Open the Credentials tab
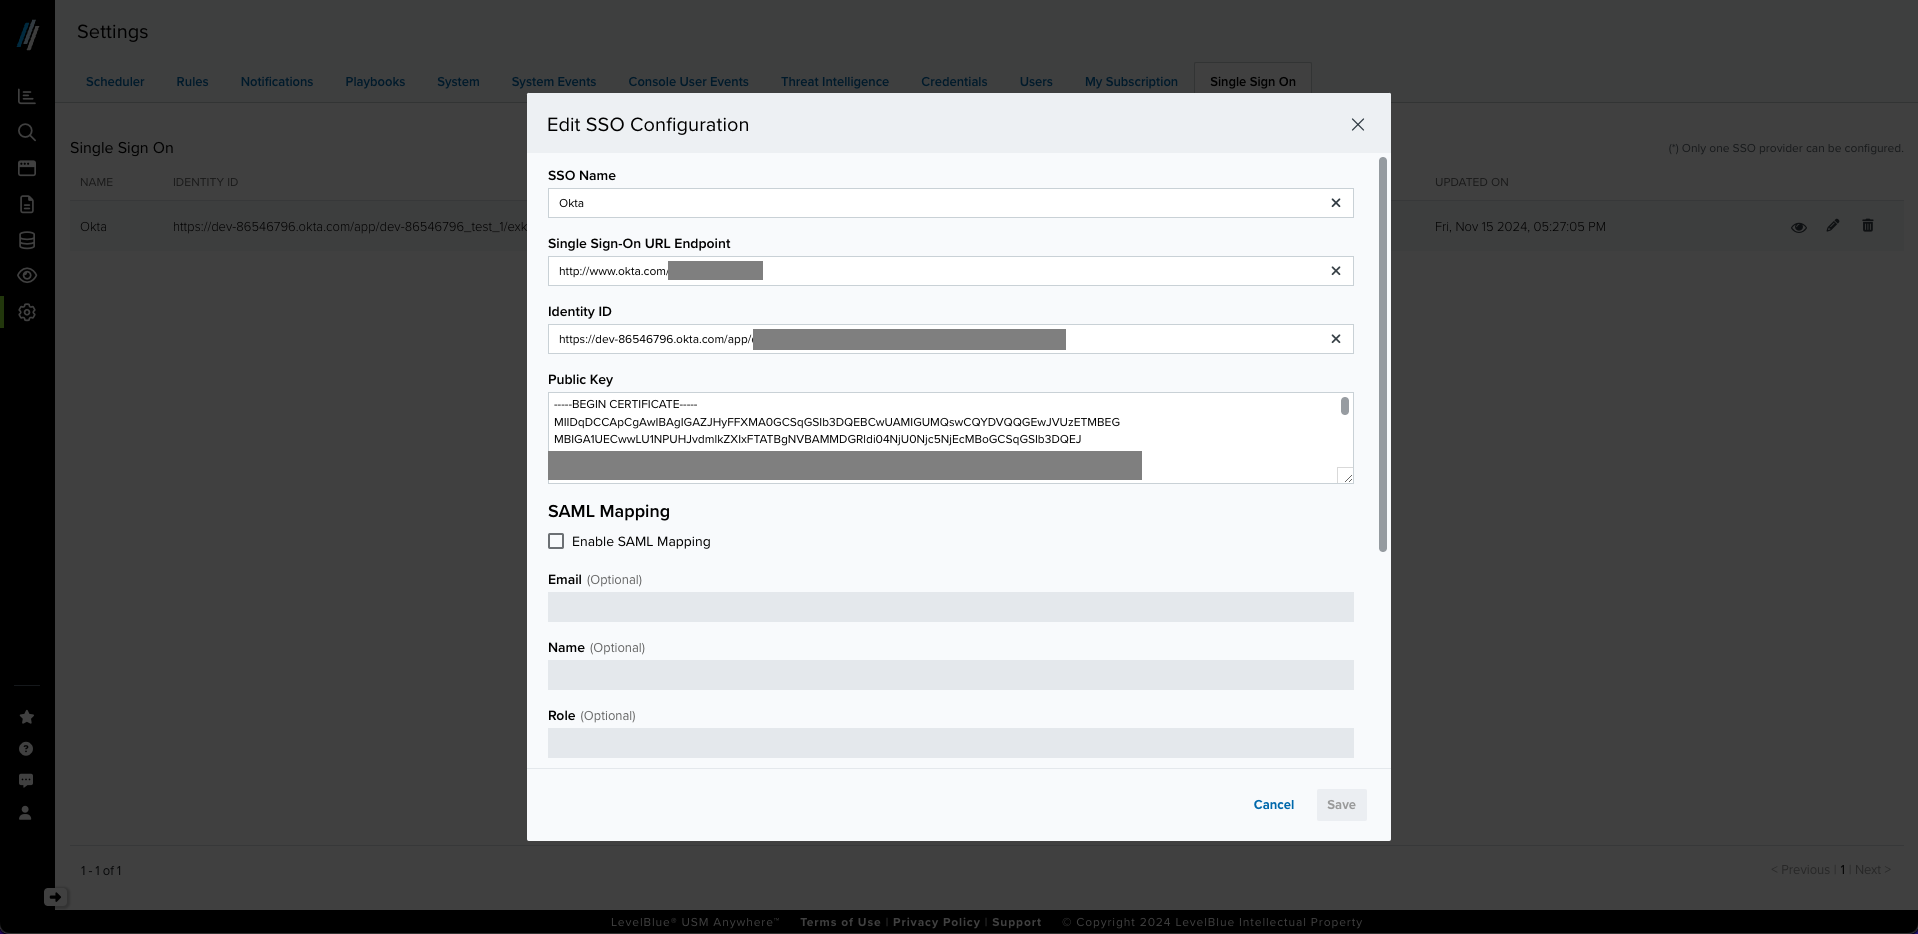1918x934 pixels. click(954, 82)
